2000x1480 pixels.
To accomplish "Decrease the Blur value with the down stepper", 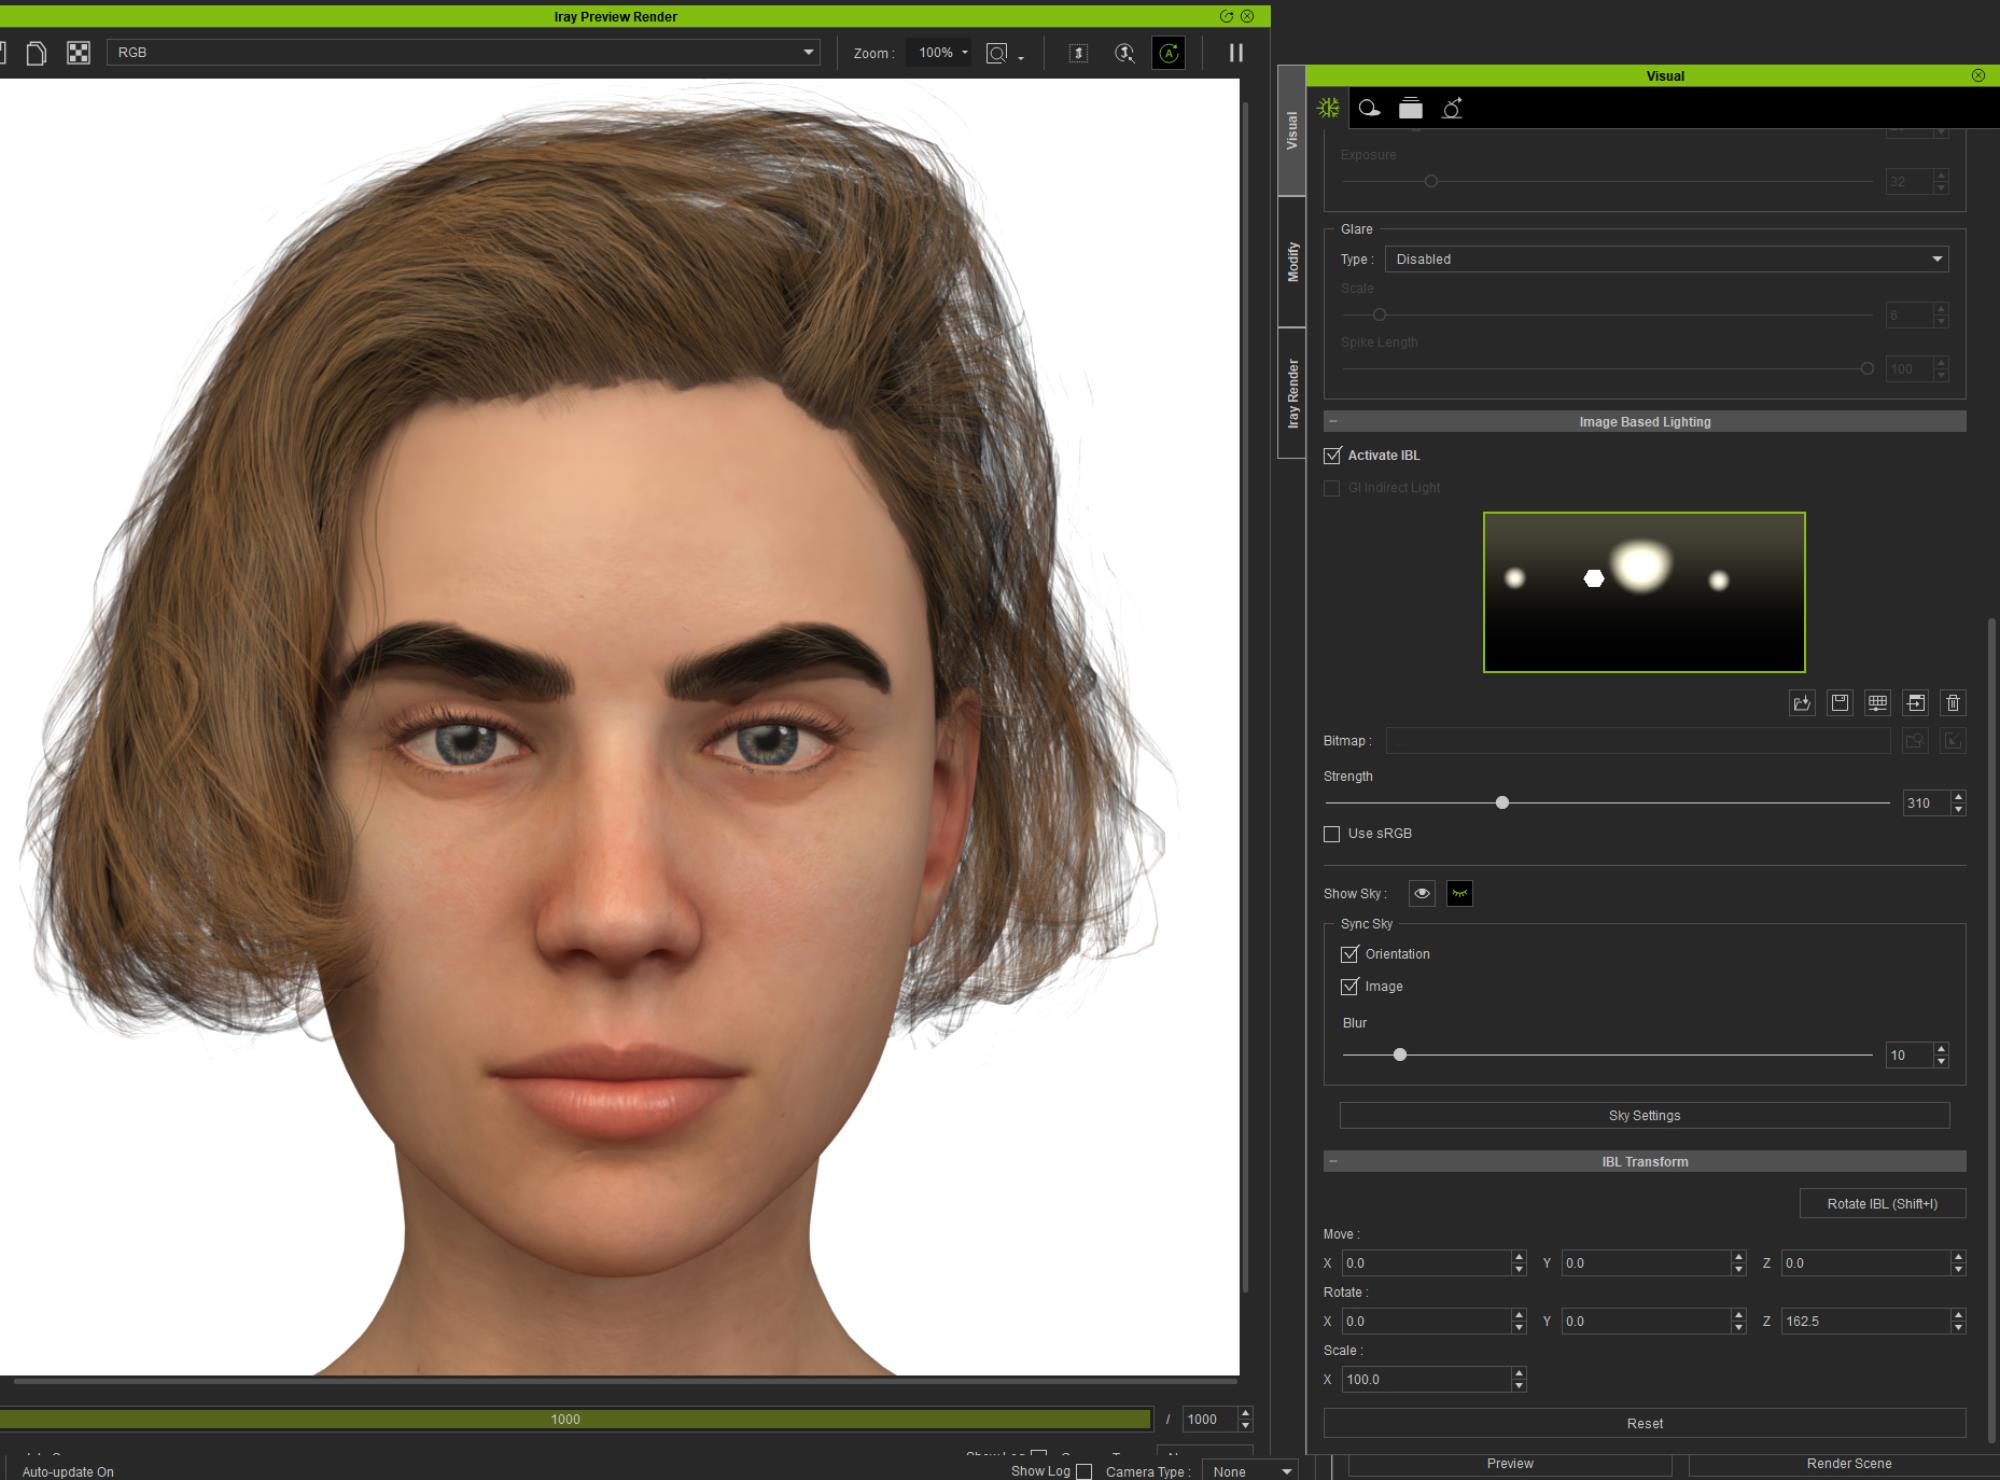I will coord(1941,1061).
